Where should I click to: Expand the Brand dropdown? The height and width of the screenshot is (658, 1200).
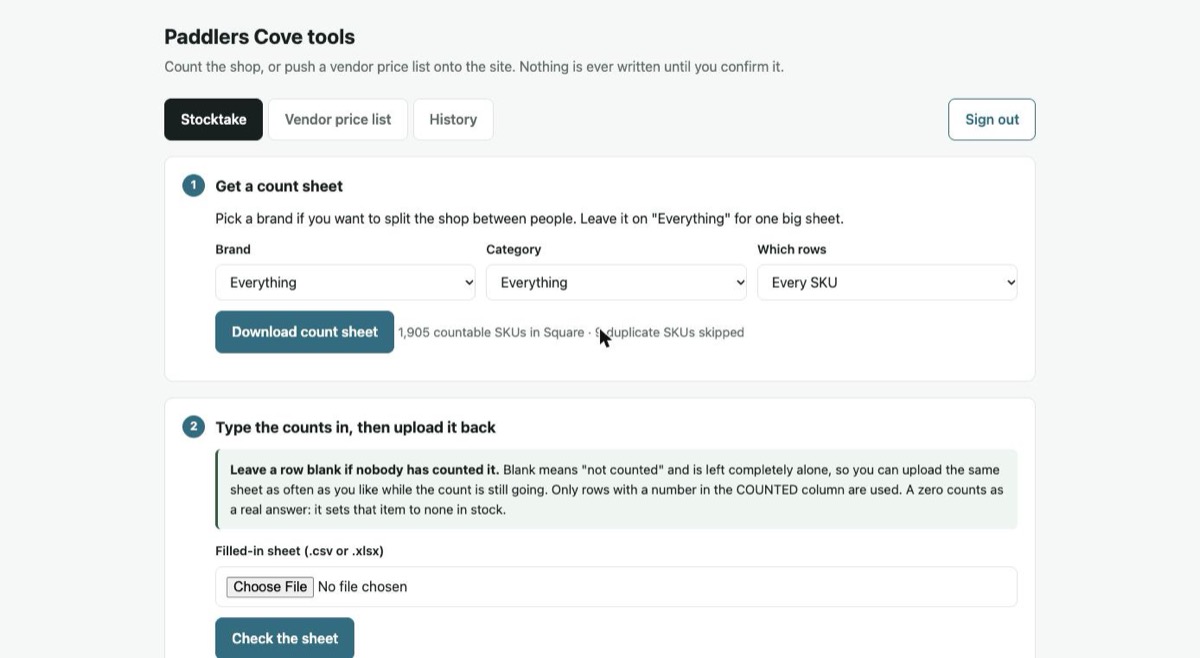coord(346,282)
